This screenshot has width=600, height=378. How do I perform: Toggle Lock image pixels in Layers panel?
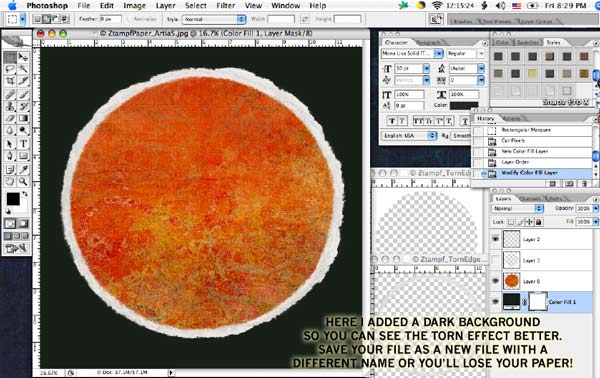coord(520,222)
